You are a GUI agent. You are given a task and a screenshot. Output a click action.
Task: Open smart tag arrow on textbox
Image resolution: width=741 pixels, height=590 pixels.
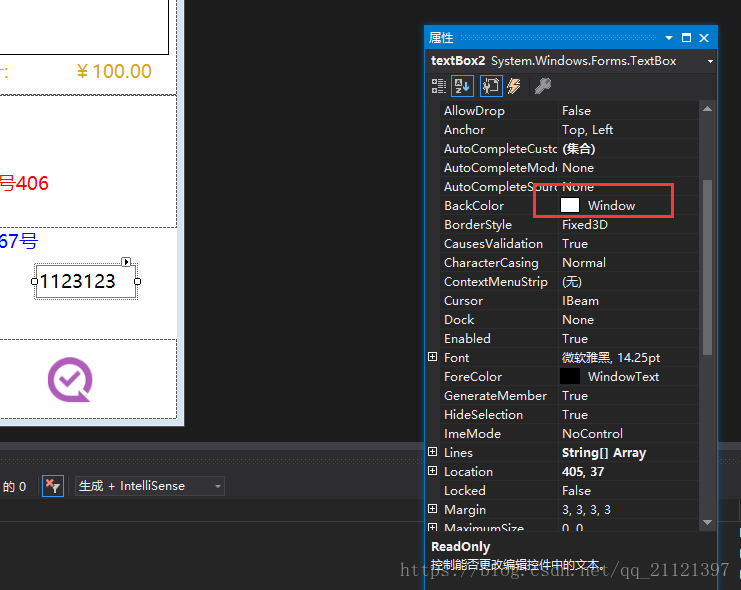pos(126,261)
